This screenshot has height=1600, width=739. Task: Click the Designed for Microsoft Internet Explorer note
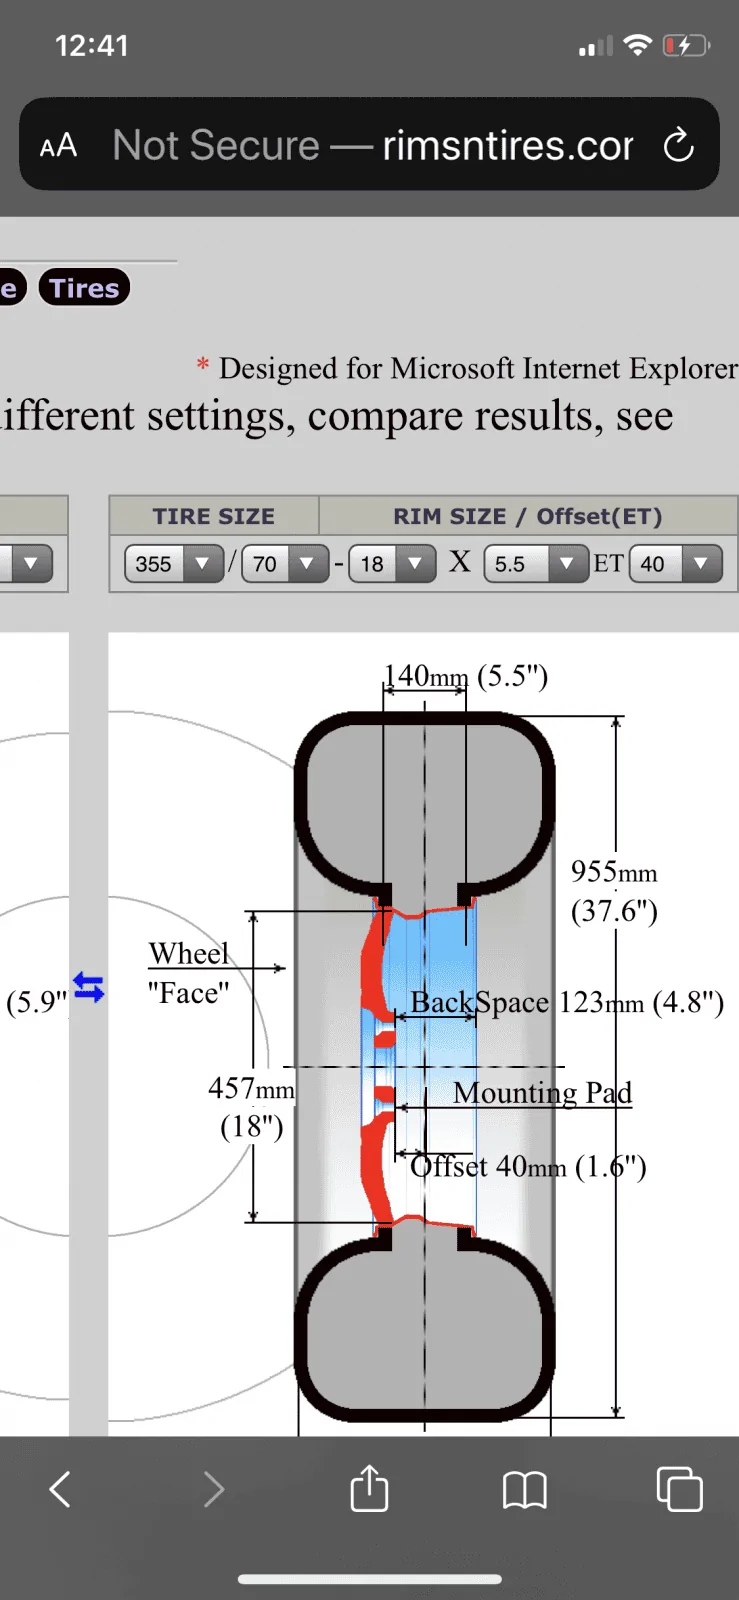[468, 368]
